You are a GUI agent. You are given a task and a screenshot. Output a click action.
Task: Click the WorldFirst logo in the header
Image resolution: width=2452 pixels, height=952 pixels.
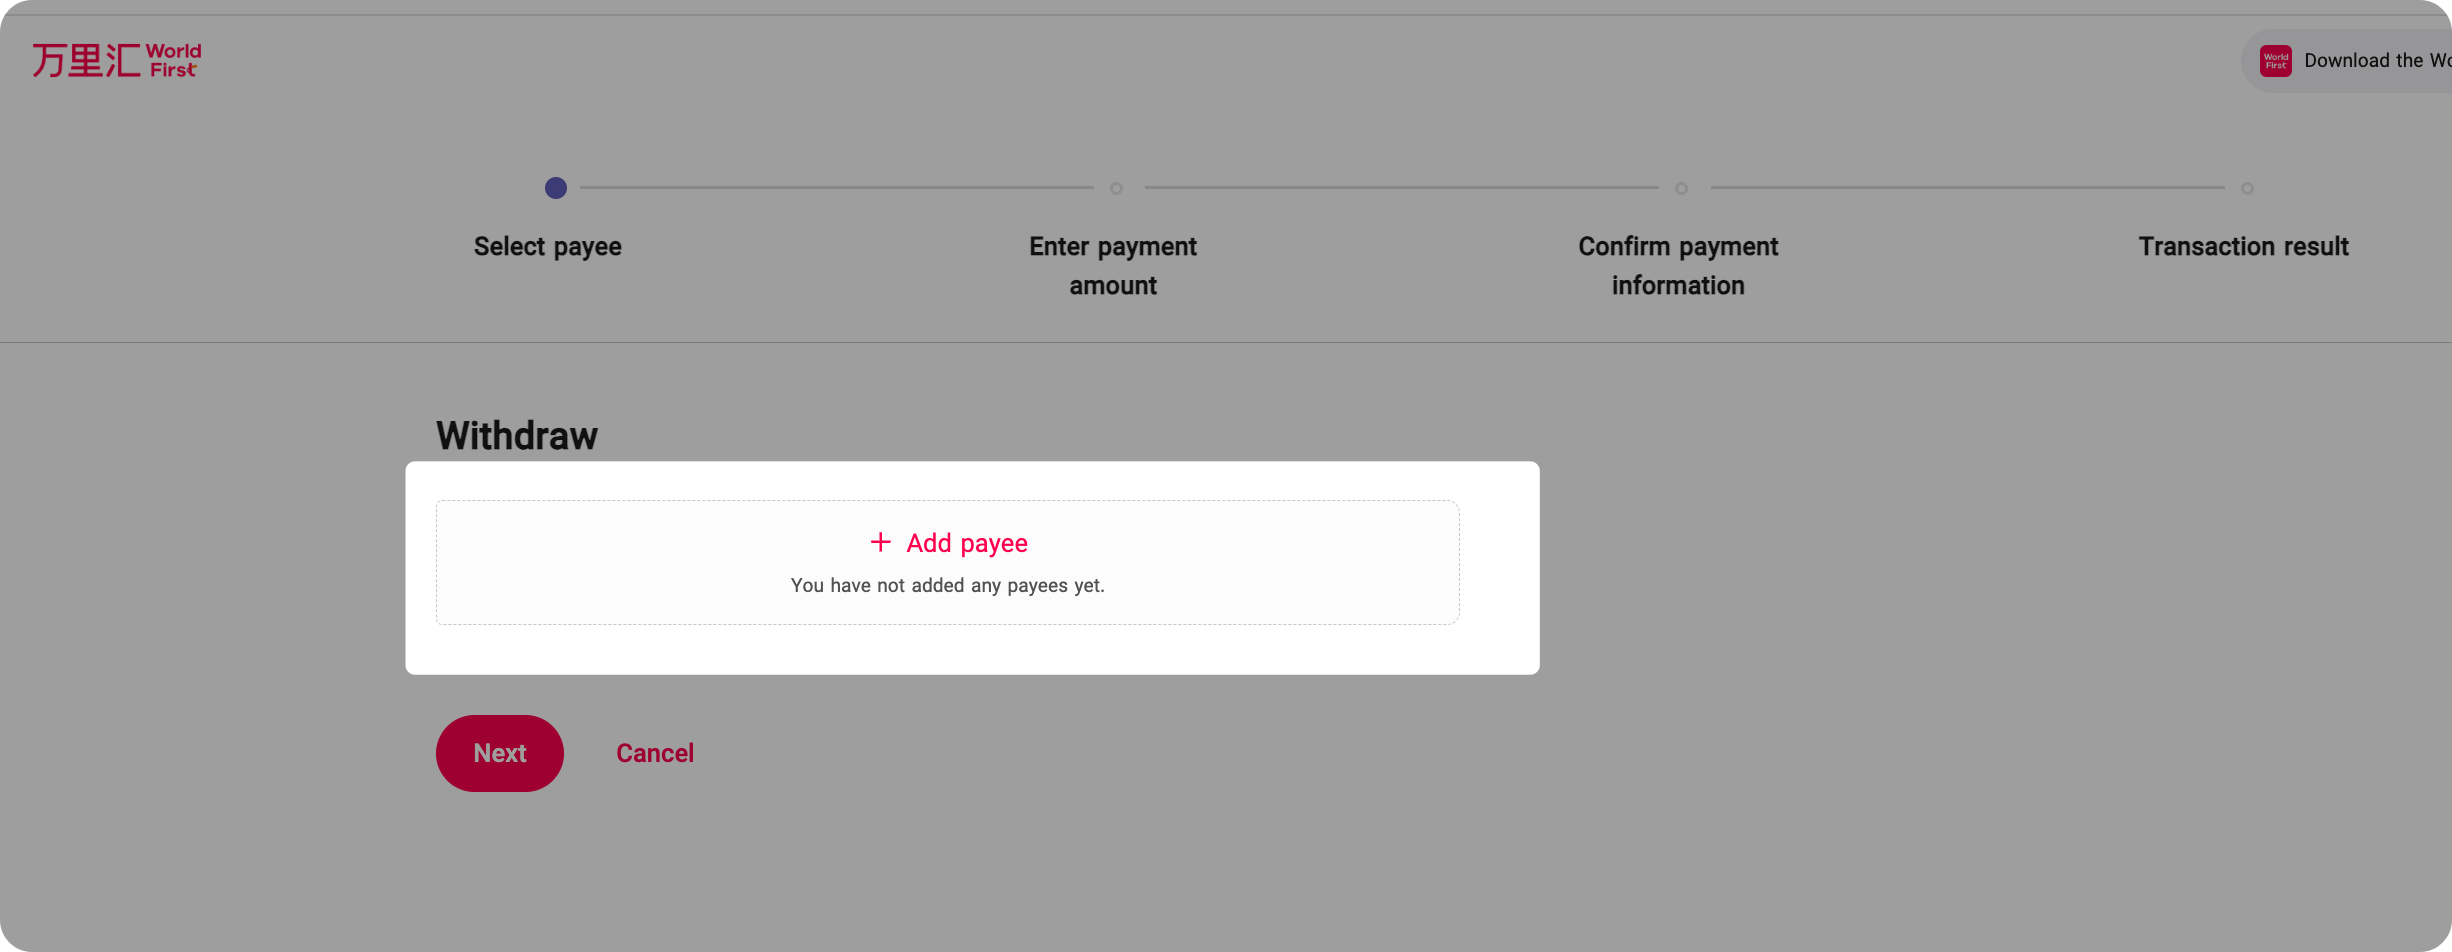pyautogui.click(x=116, y=60)
